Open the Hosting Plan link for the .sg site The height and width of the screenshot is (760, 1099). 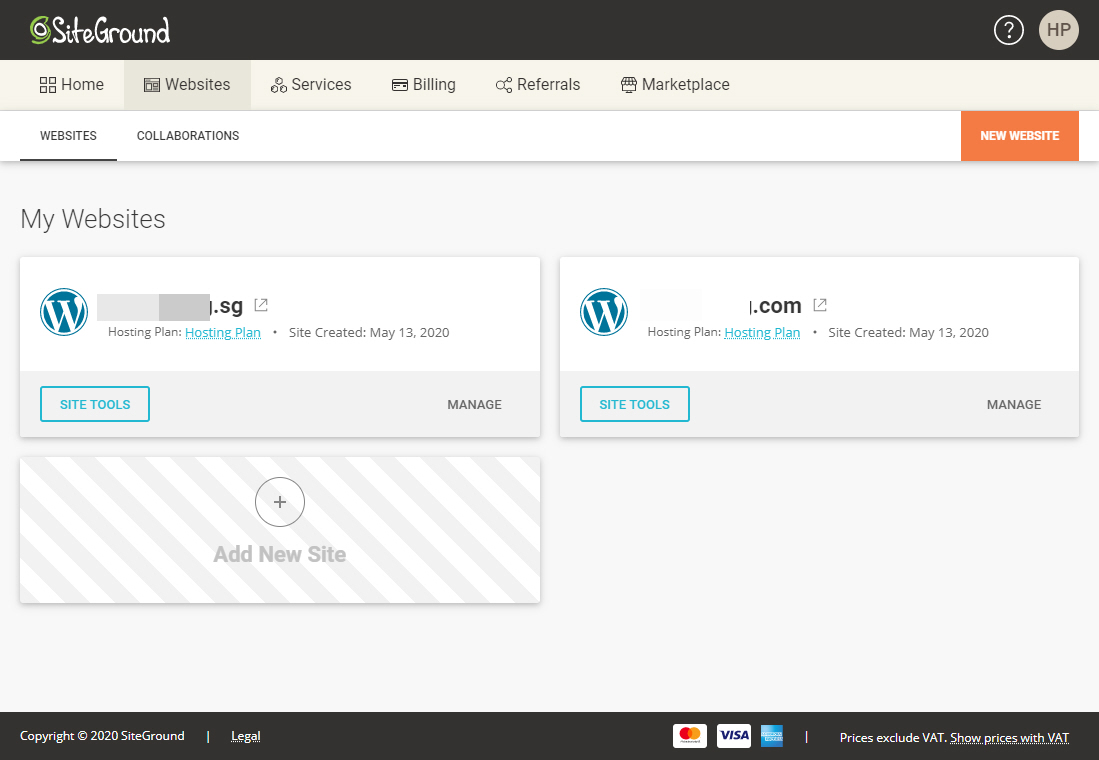click(223, 332)
